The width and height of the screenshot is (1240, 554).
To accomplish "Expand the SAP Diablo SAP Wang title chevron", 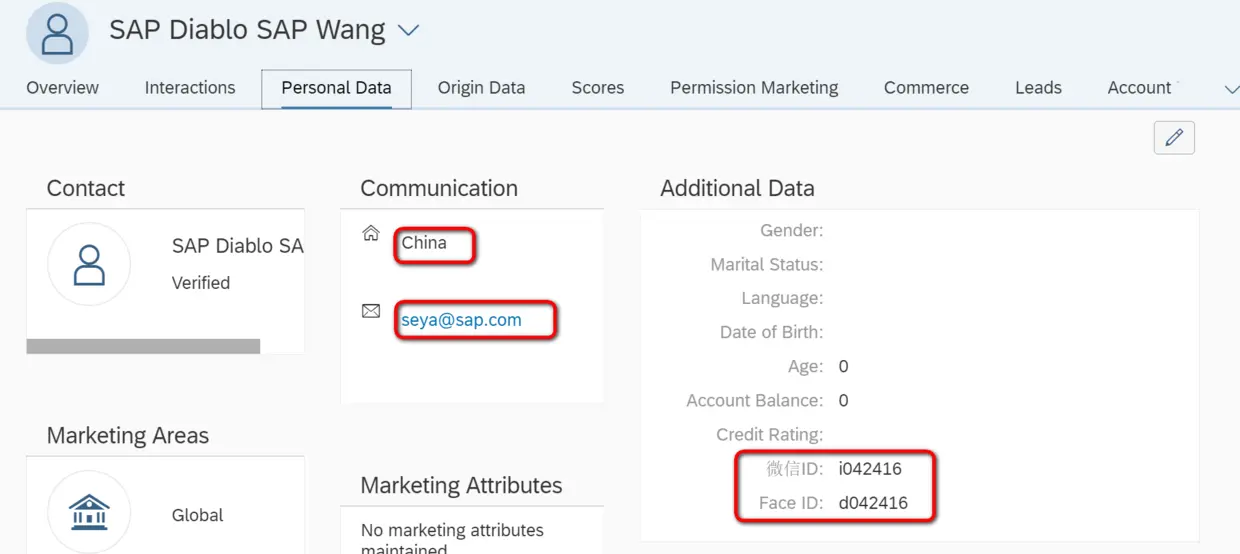I will tap(408, 30).
